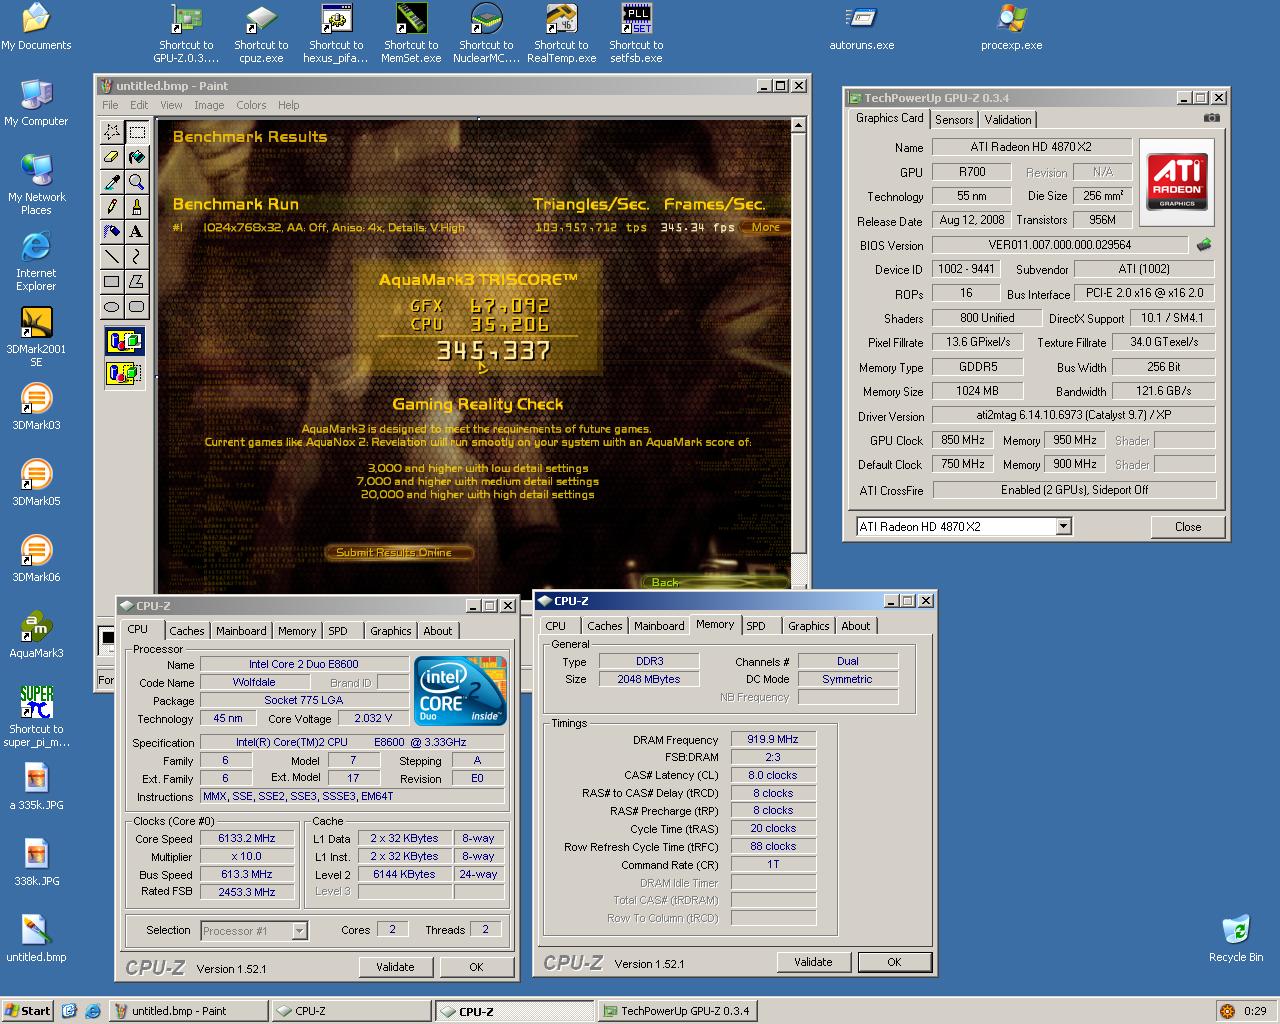
Task: Select the Fill With Color bucket tool
Action: click(137, 157)
